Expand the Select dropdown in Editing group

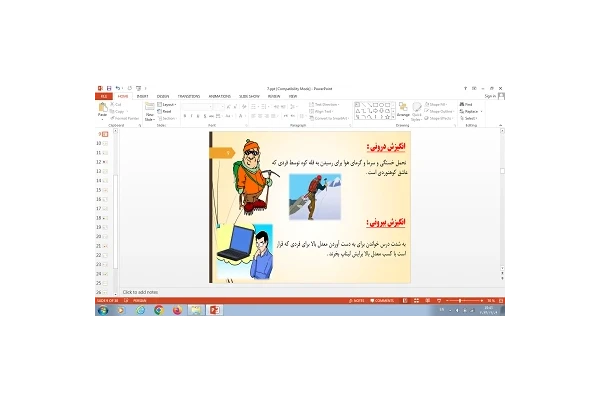469,118
